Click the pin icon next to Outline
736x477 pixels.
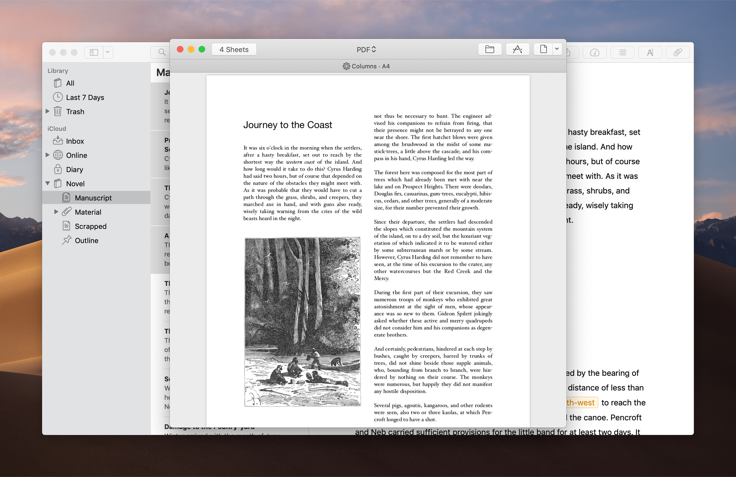tap(67, 240)
